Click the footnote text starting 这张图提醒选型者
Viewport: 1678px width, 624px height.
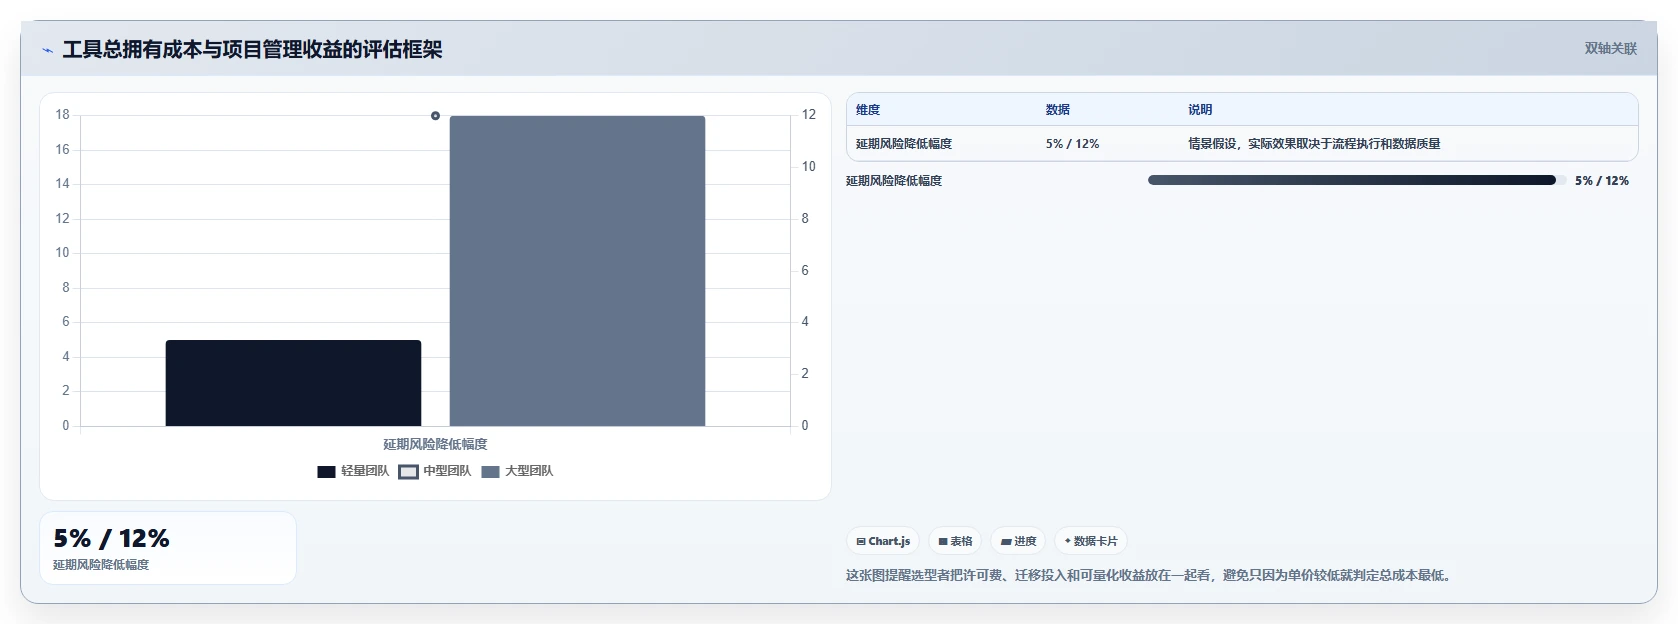pyautogui.click(x=1151, y=575)
